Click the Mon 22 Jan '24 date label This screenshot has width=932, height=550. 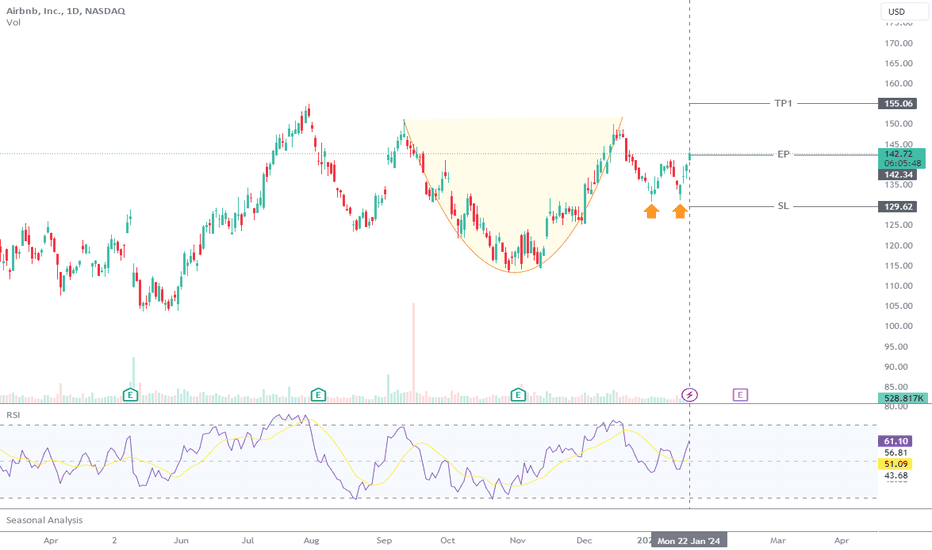688,540
